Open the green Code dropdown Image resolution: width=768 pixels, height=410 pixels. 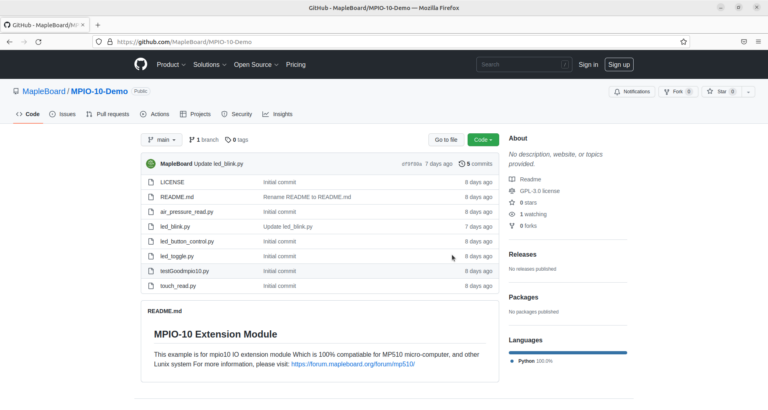(483, 140)
